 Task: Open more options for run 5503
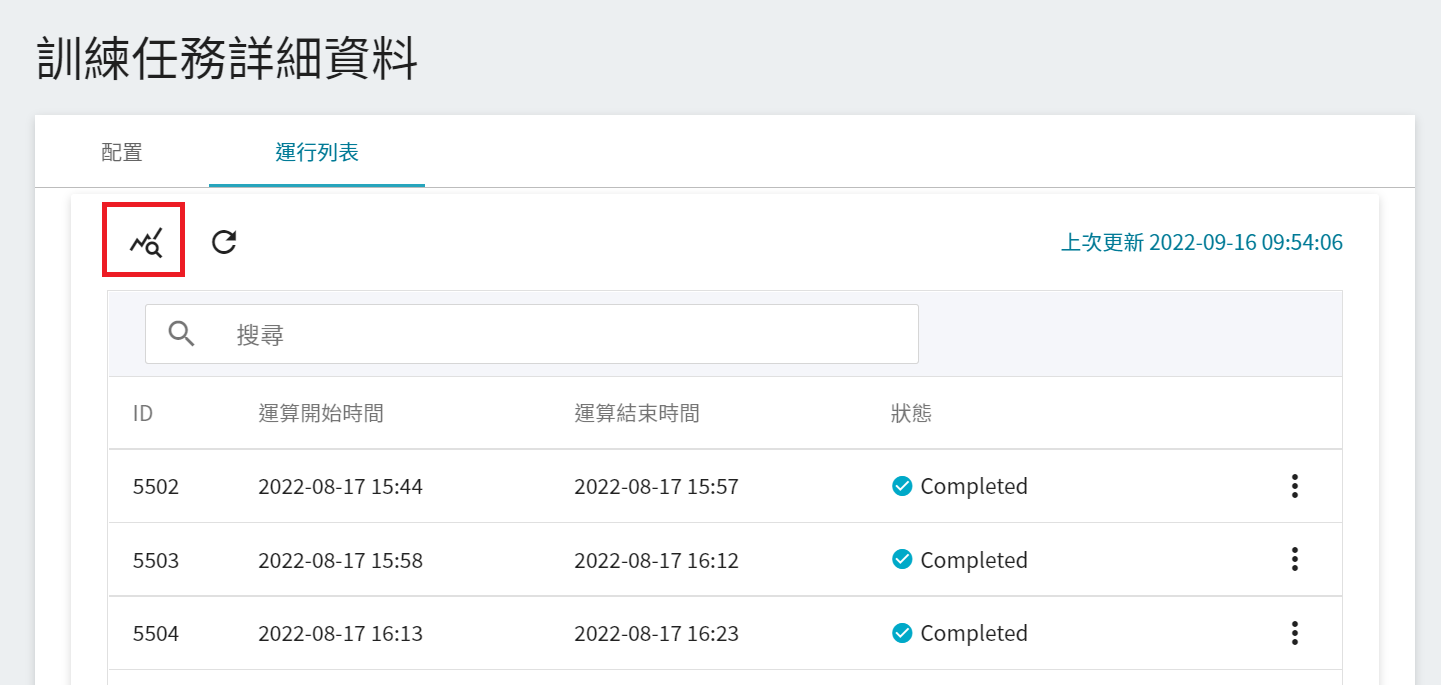[x=1294, y=559]
